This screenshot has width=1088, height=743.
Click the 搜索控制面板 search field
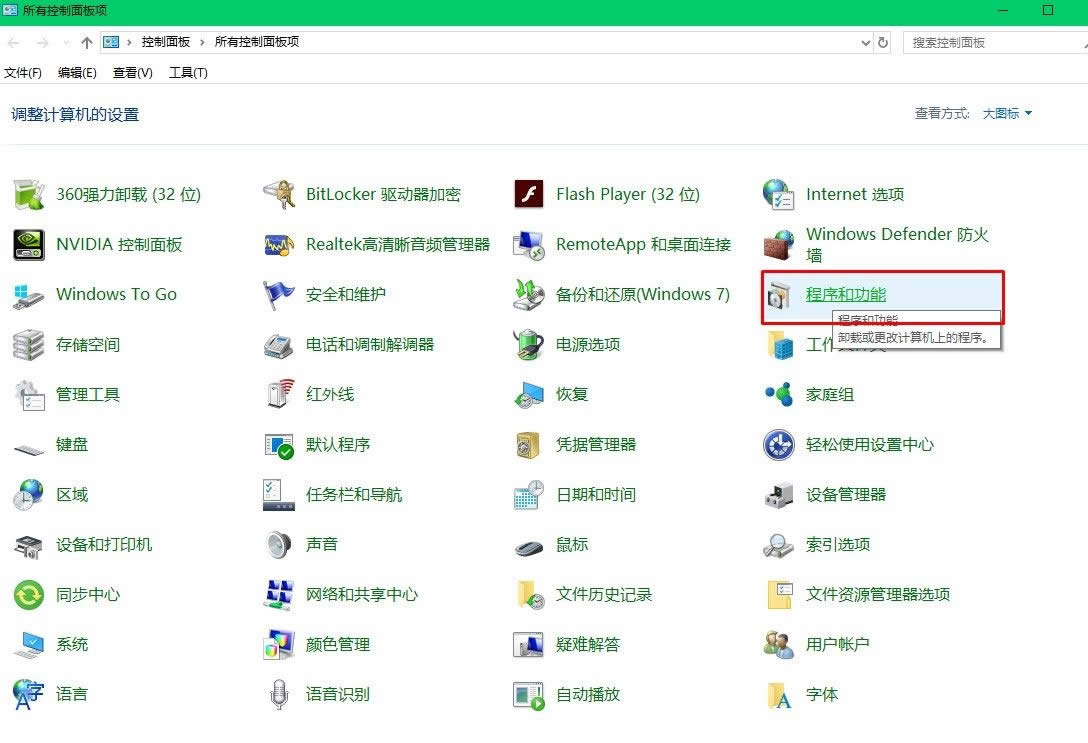(990, 43)
